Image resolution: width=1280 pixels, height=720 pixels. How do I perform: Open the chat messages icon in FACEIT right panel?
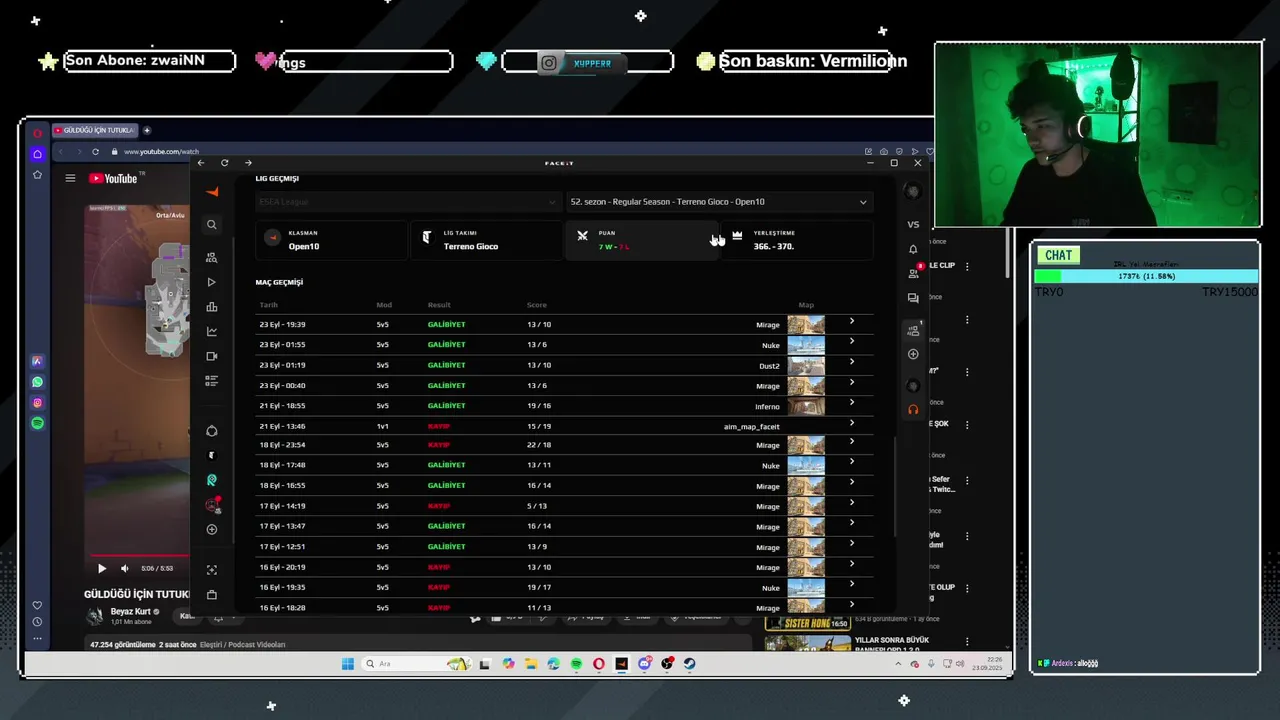click(913, 298)
